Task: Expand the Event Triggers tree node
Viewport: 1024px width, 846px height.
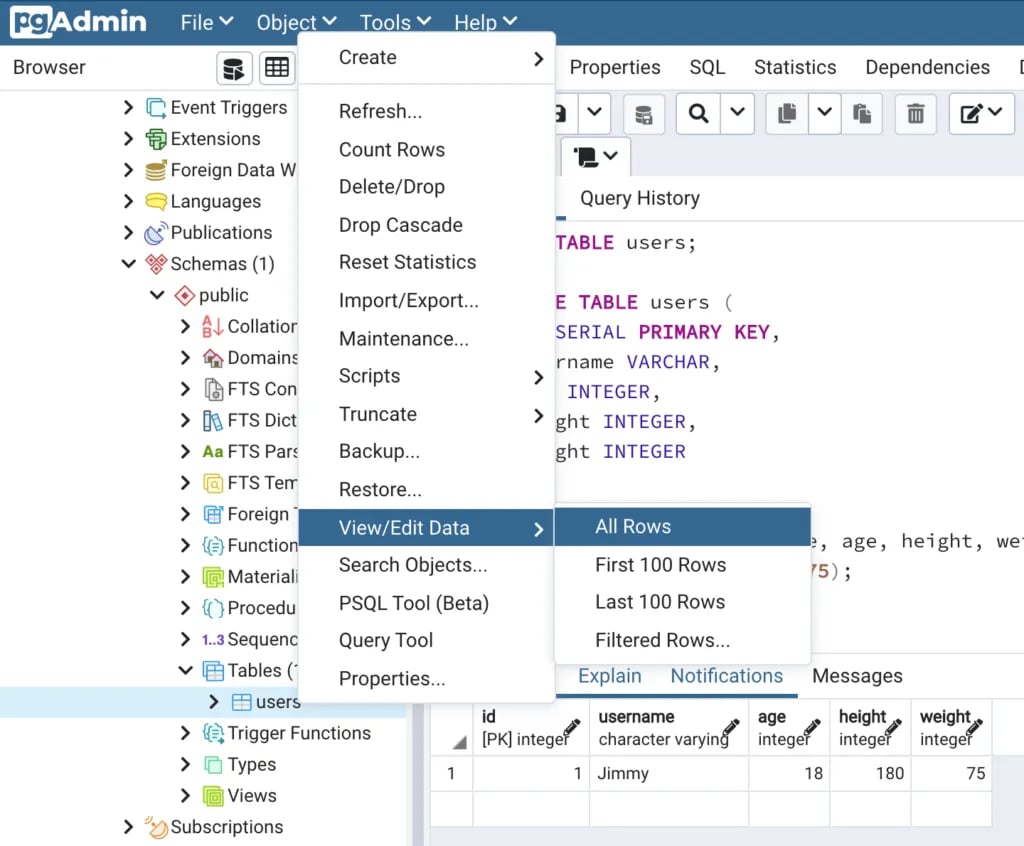Action: [x=128, y=108]
